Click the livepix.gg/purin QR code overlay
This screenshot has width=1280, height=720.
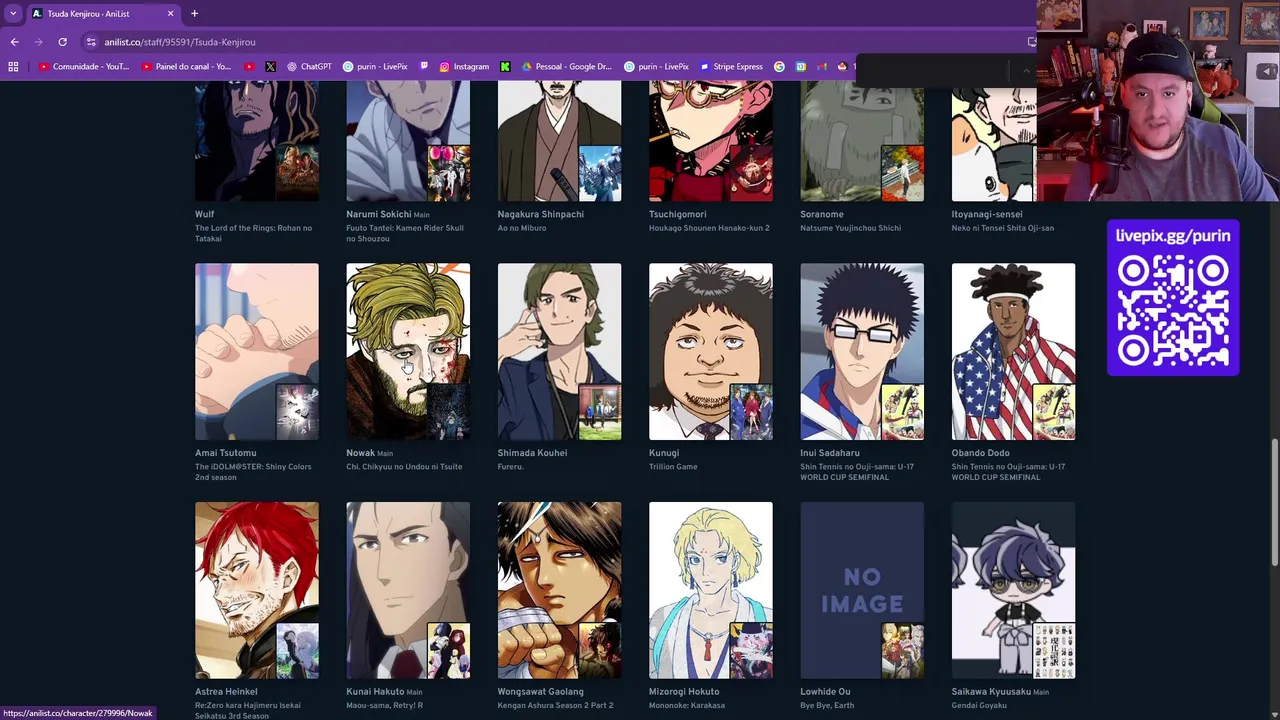(1173, 298)
